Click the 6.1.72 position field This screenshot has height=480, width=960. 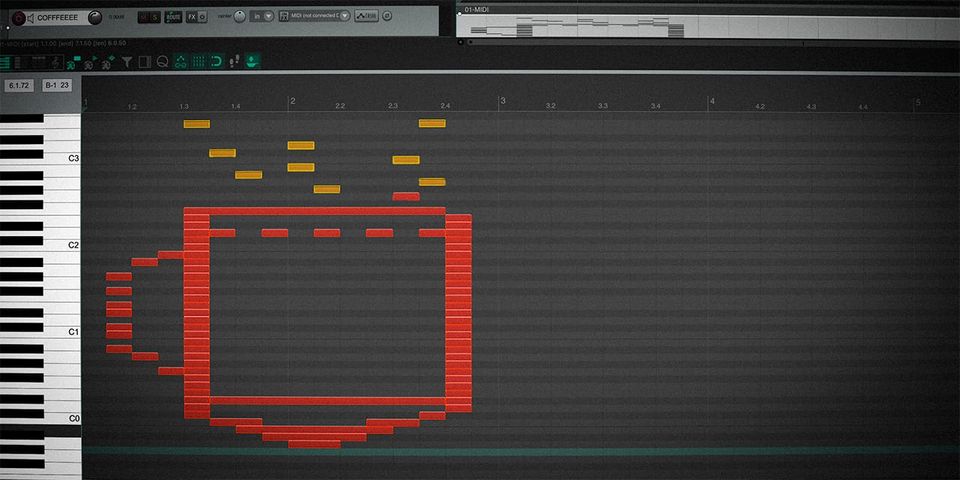click(20, 85)
